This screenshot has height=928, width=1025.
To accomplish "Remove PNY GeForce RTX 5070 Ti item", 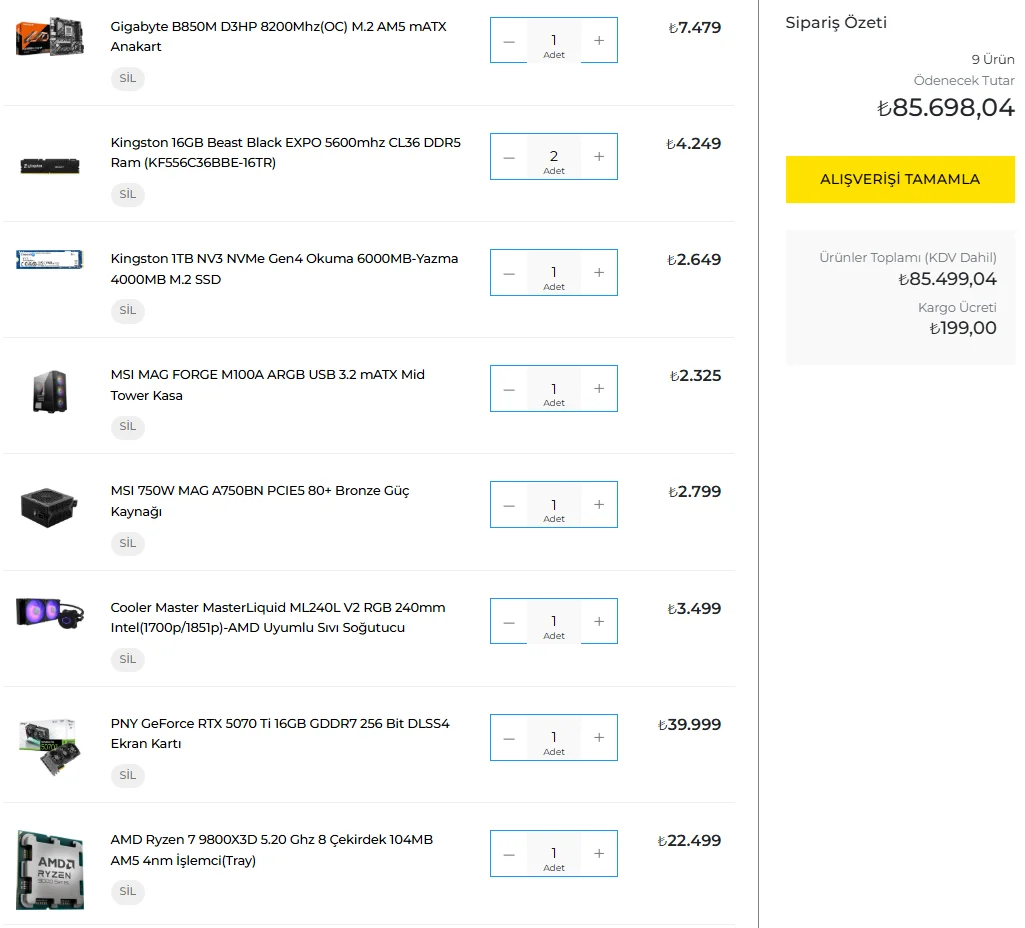I will point(128,775).
